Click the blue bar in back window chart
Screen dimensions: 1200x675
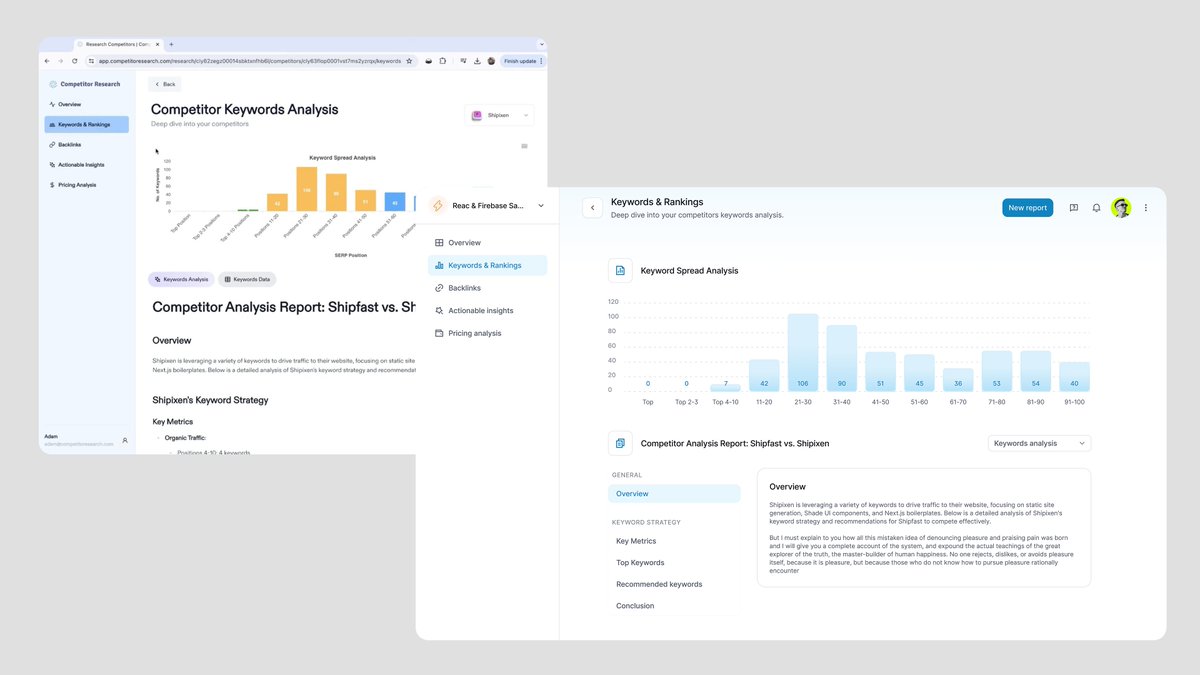395,202
